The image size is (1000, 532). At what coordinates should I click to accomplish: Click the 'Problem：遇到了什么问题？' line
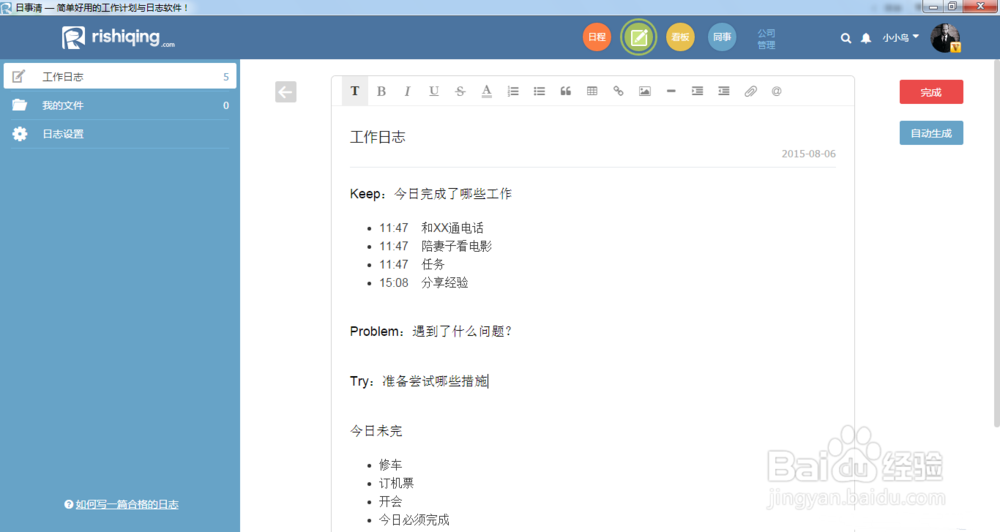coord(431,331)
